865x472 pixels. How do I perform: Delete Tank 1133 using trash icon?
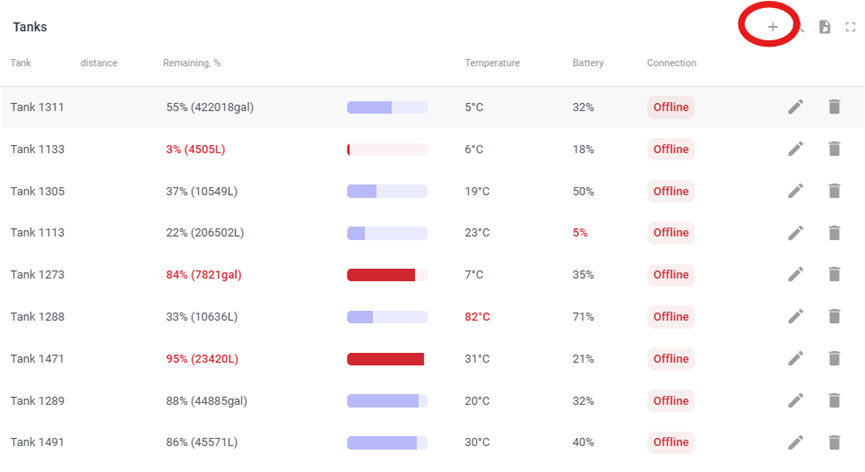click(x=834, y=149)
